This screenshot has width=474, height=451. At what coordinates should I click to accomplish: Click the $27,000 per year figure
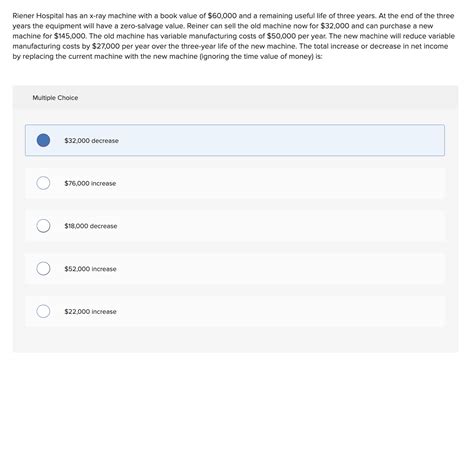(106, 46)
